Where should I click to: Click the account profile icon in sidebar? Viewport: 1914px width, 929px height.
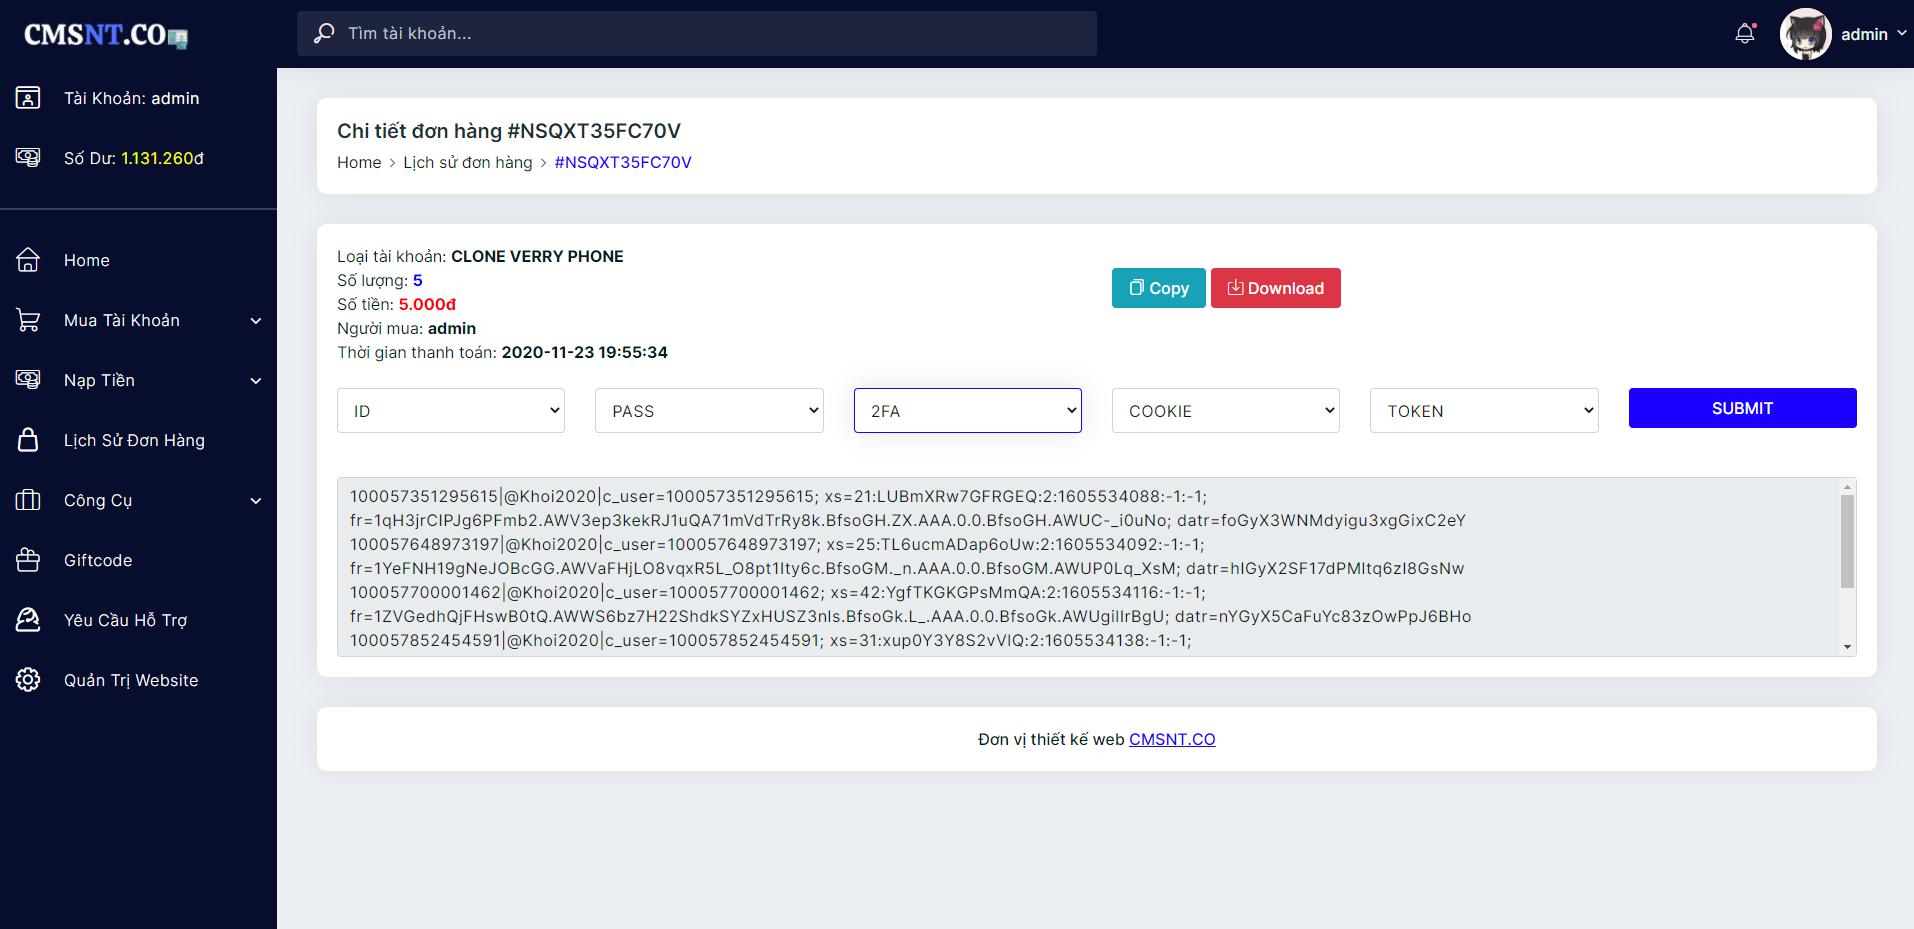point(28,98)
